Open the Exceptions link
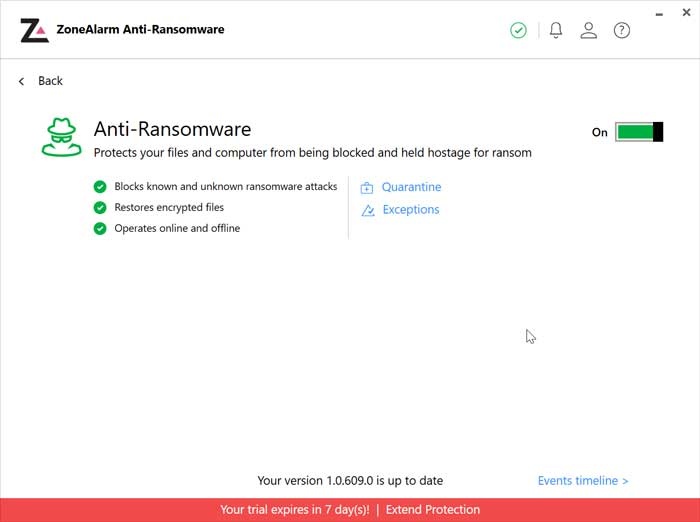The image size is (700, 522). [411, 209]
